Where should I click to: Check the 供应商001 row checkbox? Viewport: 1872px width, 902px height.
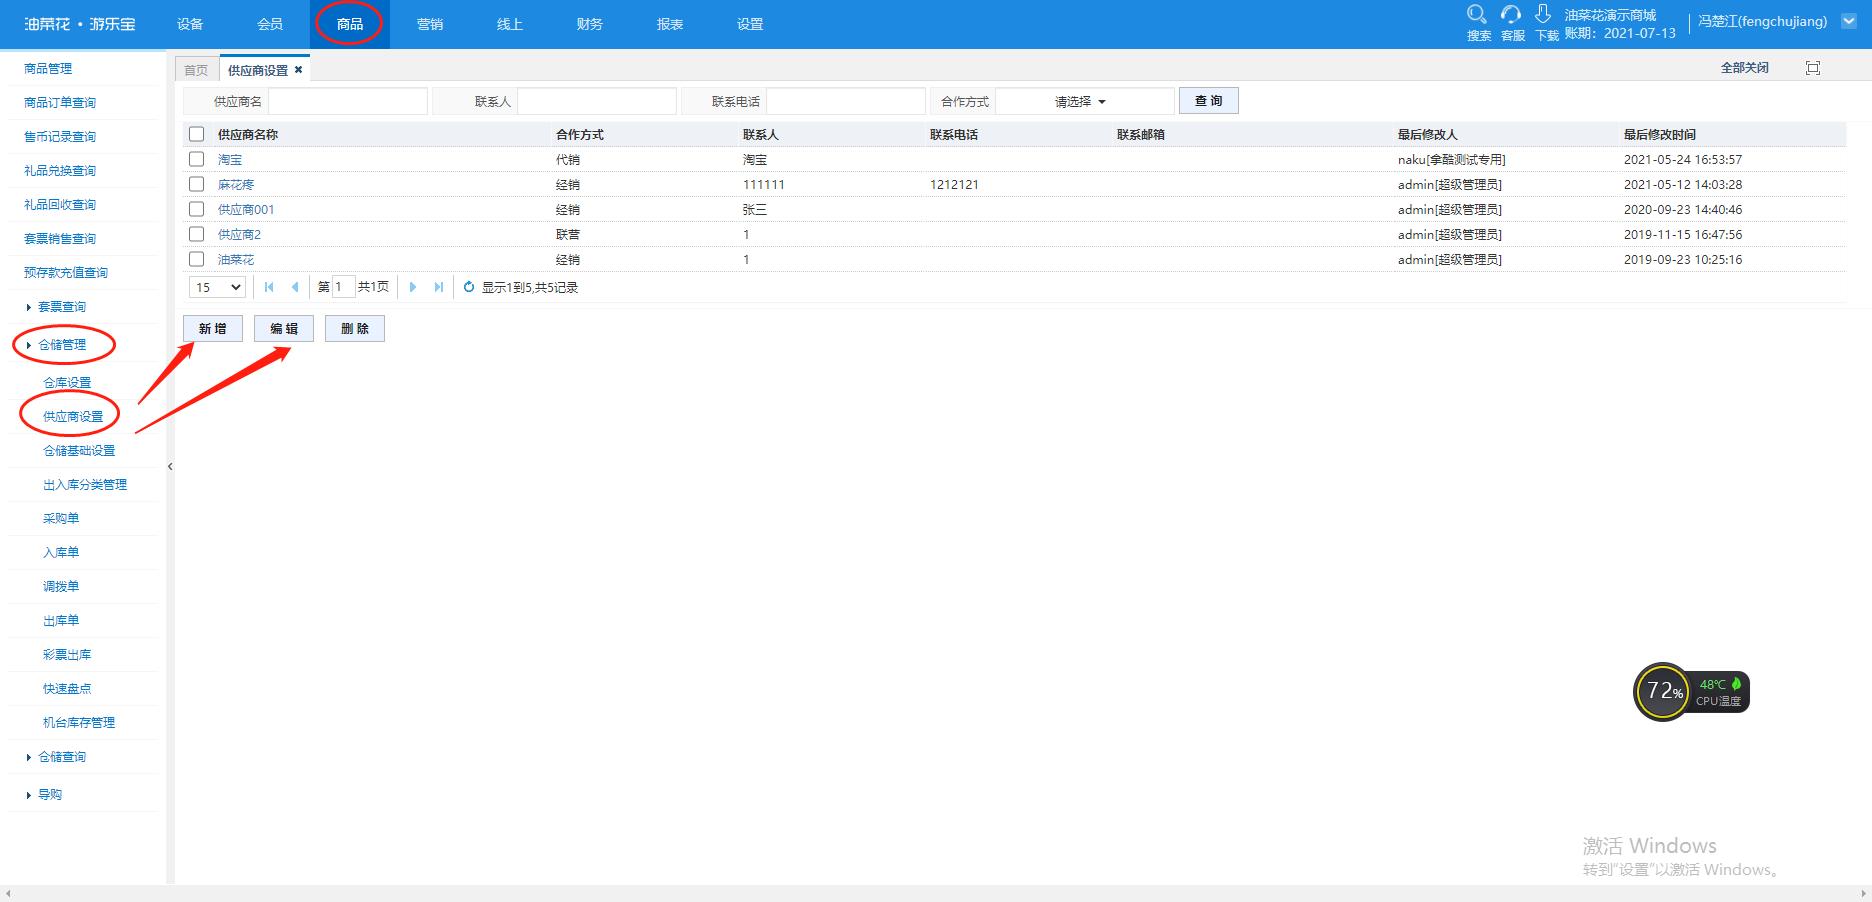tap(196, 209)
